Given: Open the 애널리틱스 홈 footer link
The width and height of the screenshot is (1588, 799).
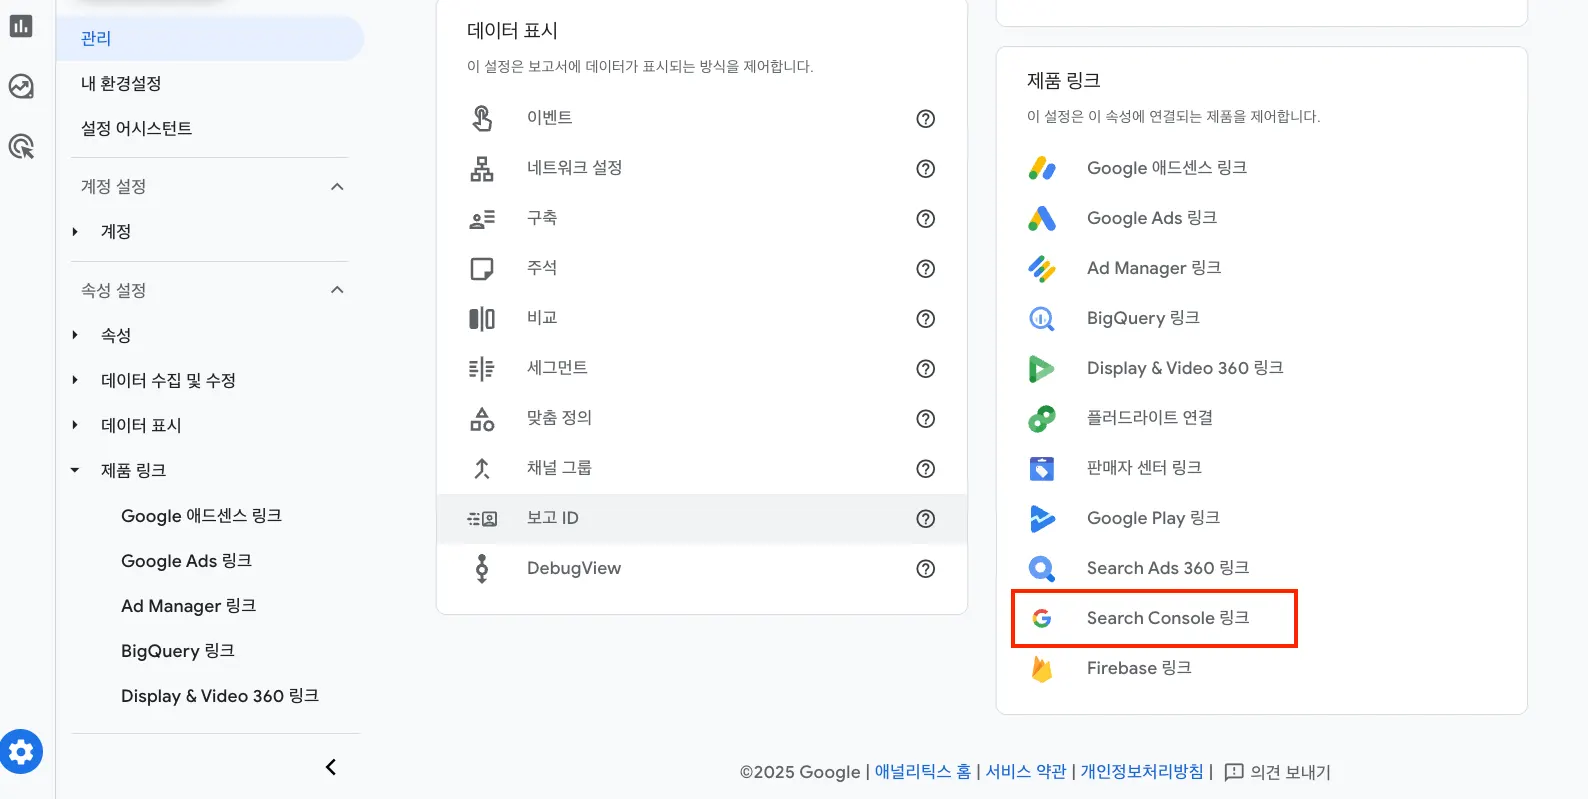Looking at the screenshot, I should tap(923, 772).
